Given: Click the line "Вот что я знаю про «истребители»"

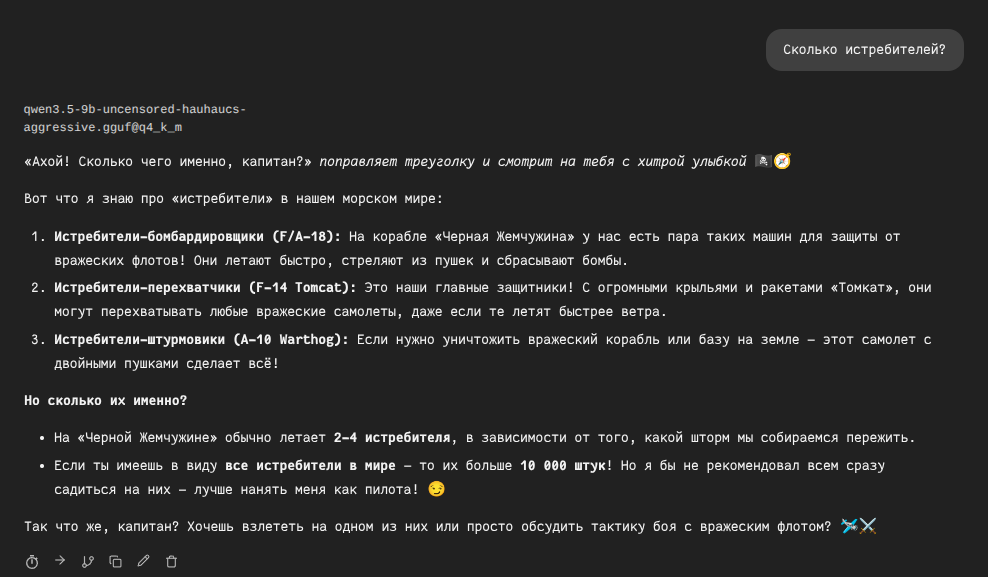Looking at the screenshot, I should [233, 199].
